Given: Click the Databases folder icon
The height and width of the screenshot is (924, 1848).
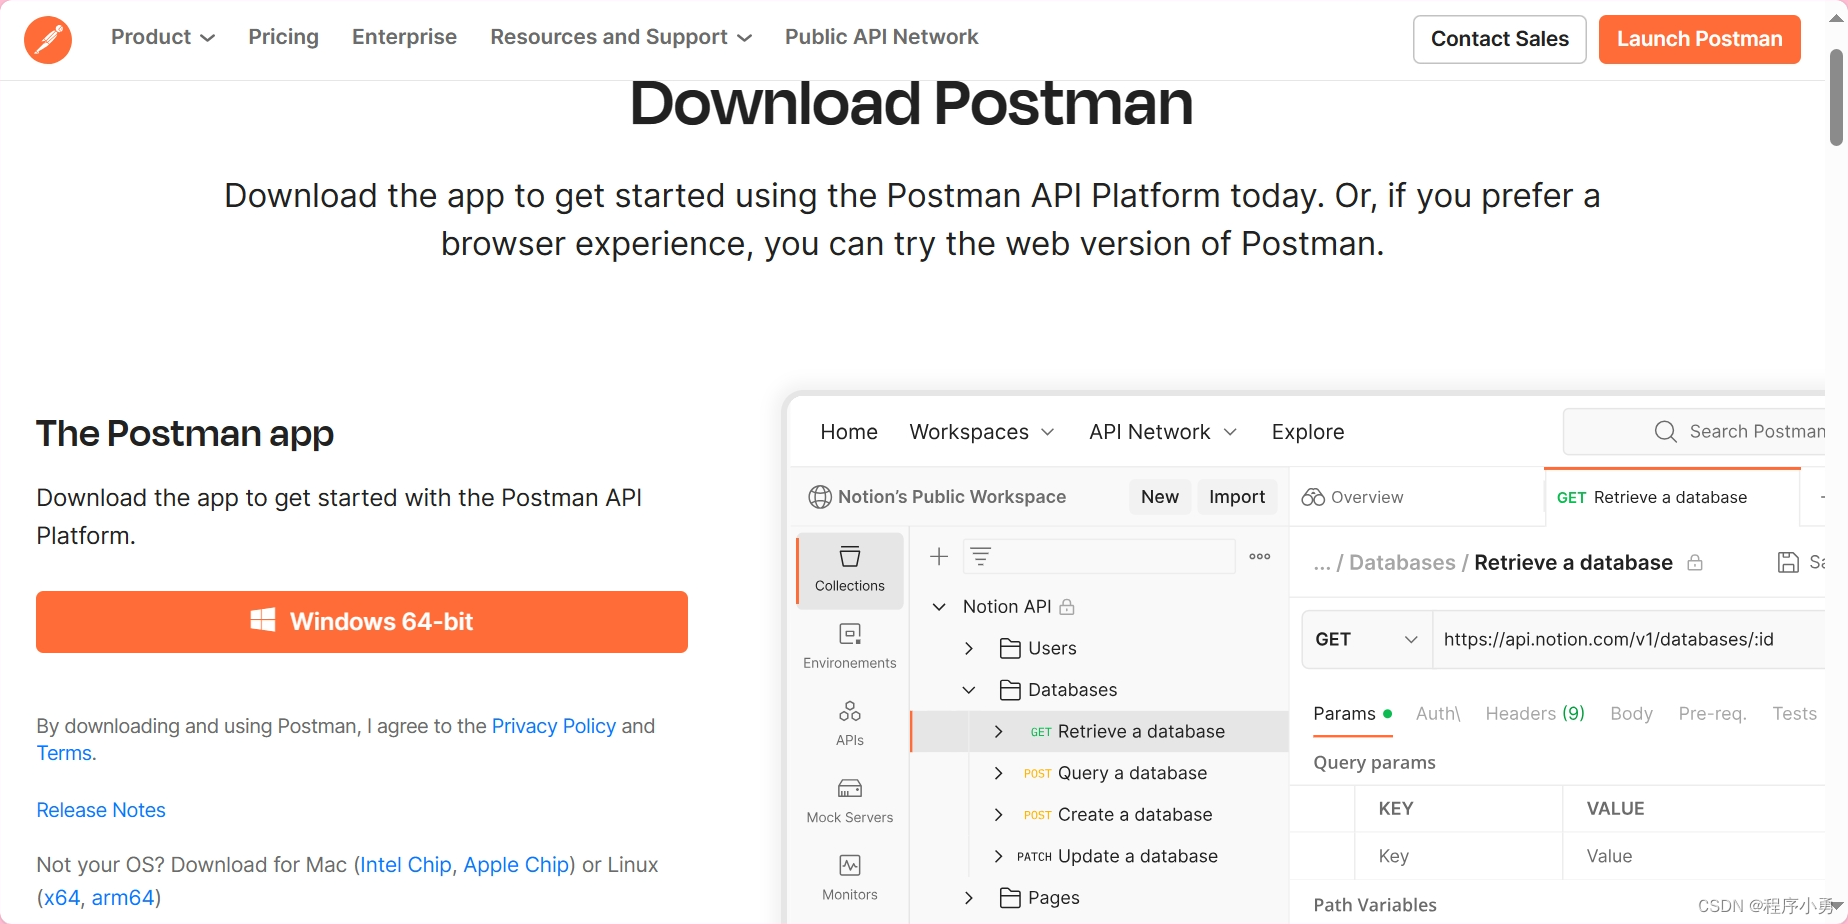Looking at the screenshot, I should 1010,690.
